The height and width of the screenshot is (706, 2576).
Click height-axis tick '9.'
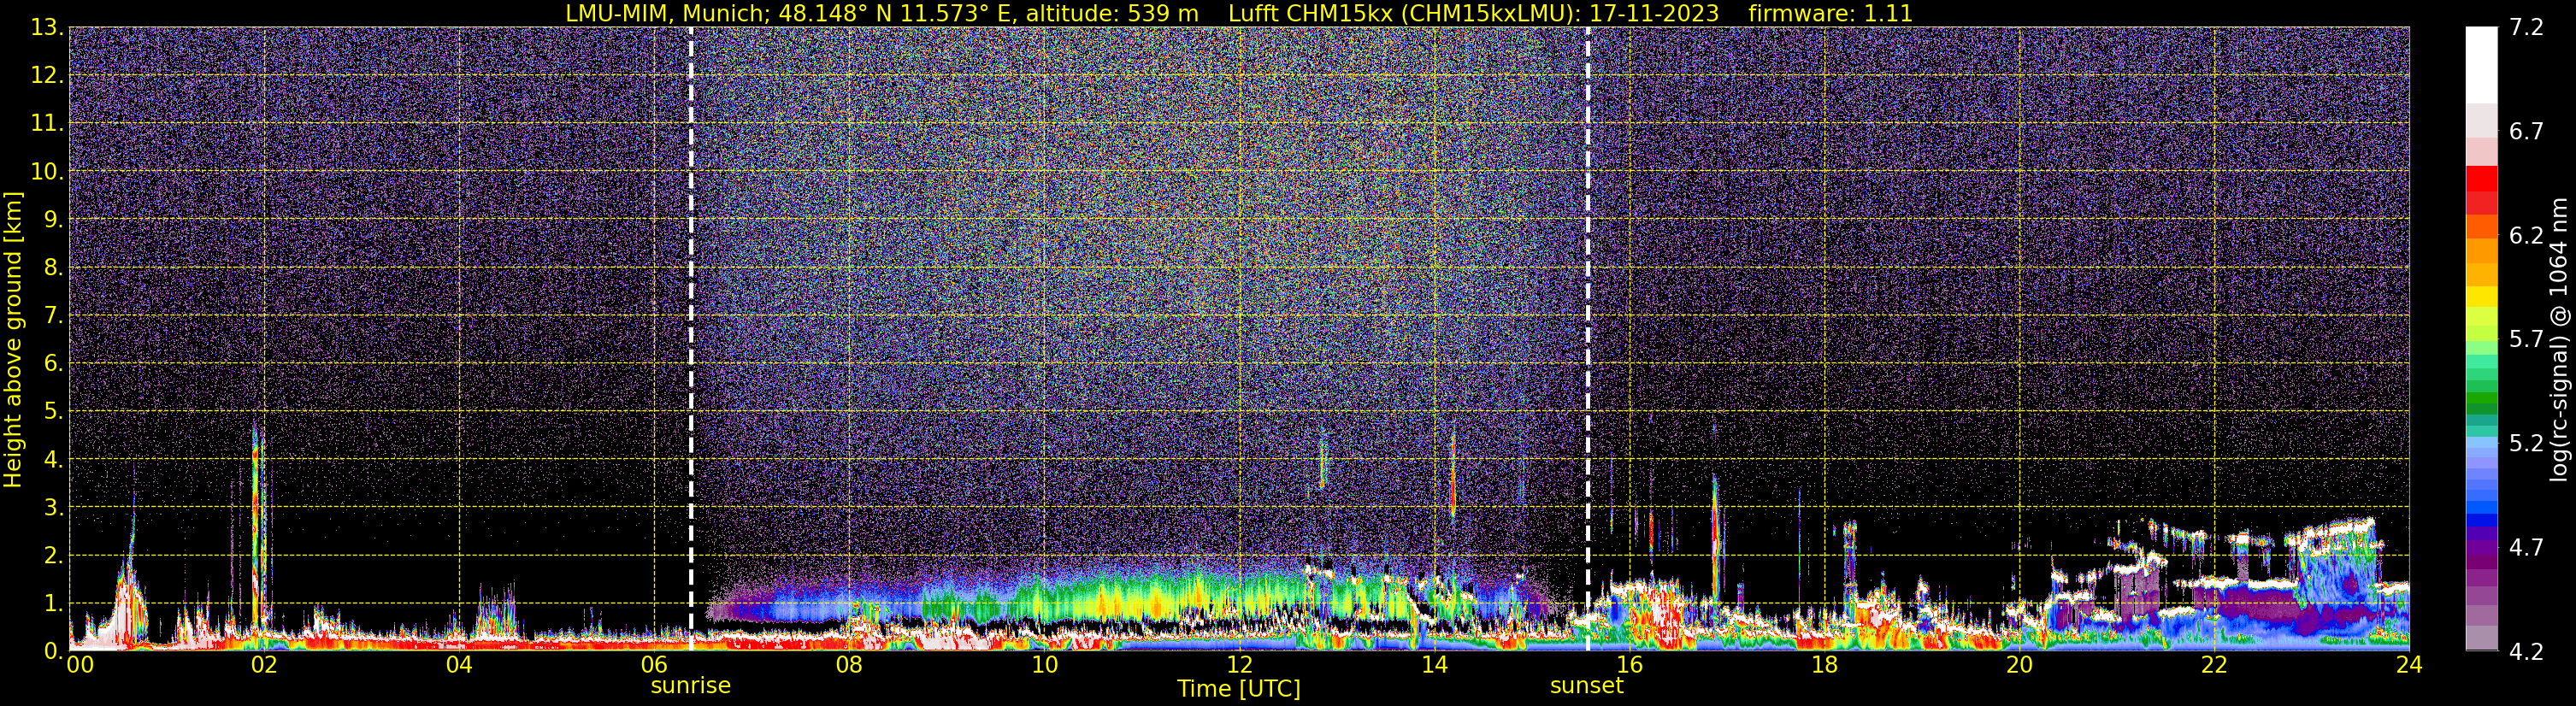[54, 220]
